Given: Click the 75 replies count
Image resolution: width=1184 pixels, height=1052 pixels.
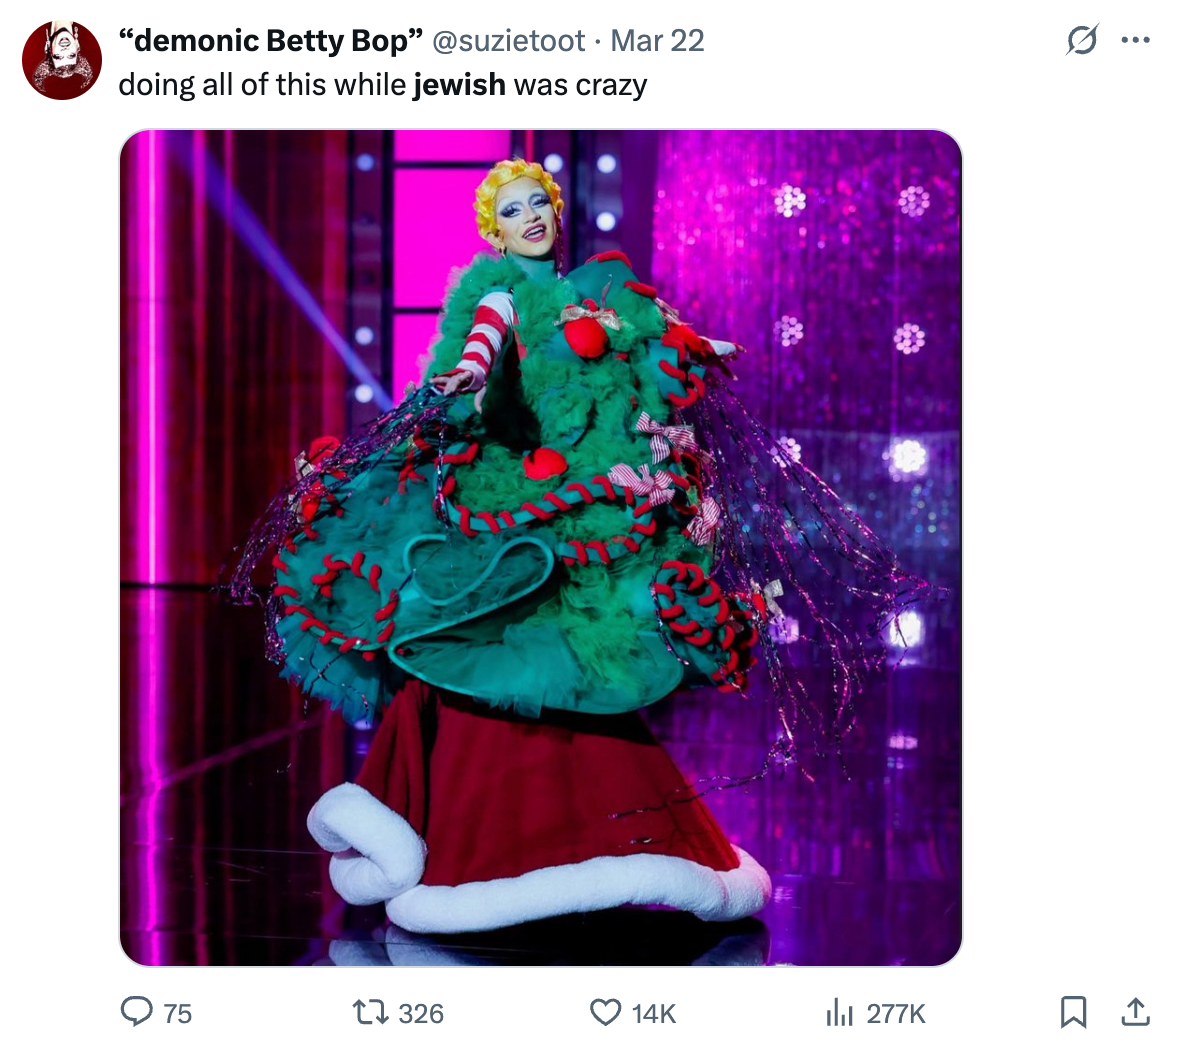Looking at the screenshot, I should (x=177, y=1013).
